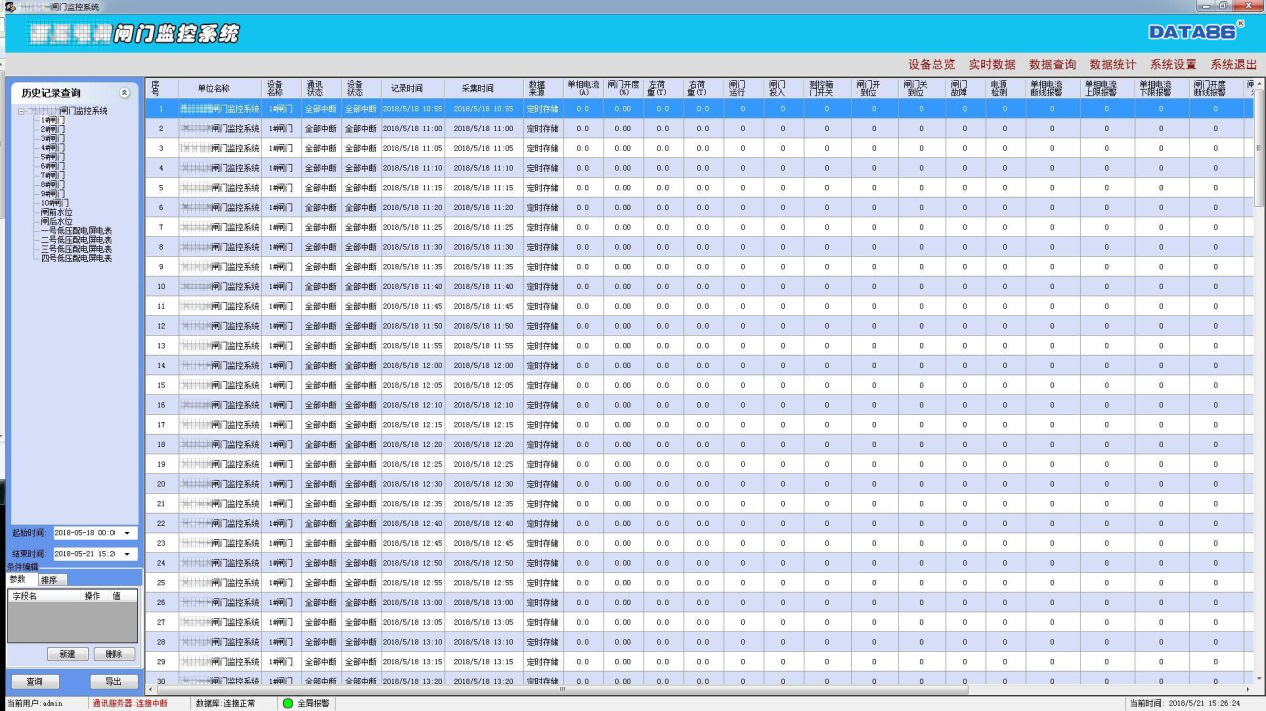Collapse the 闸门监控系统 root tree node

click(x=22, y=111)
